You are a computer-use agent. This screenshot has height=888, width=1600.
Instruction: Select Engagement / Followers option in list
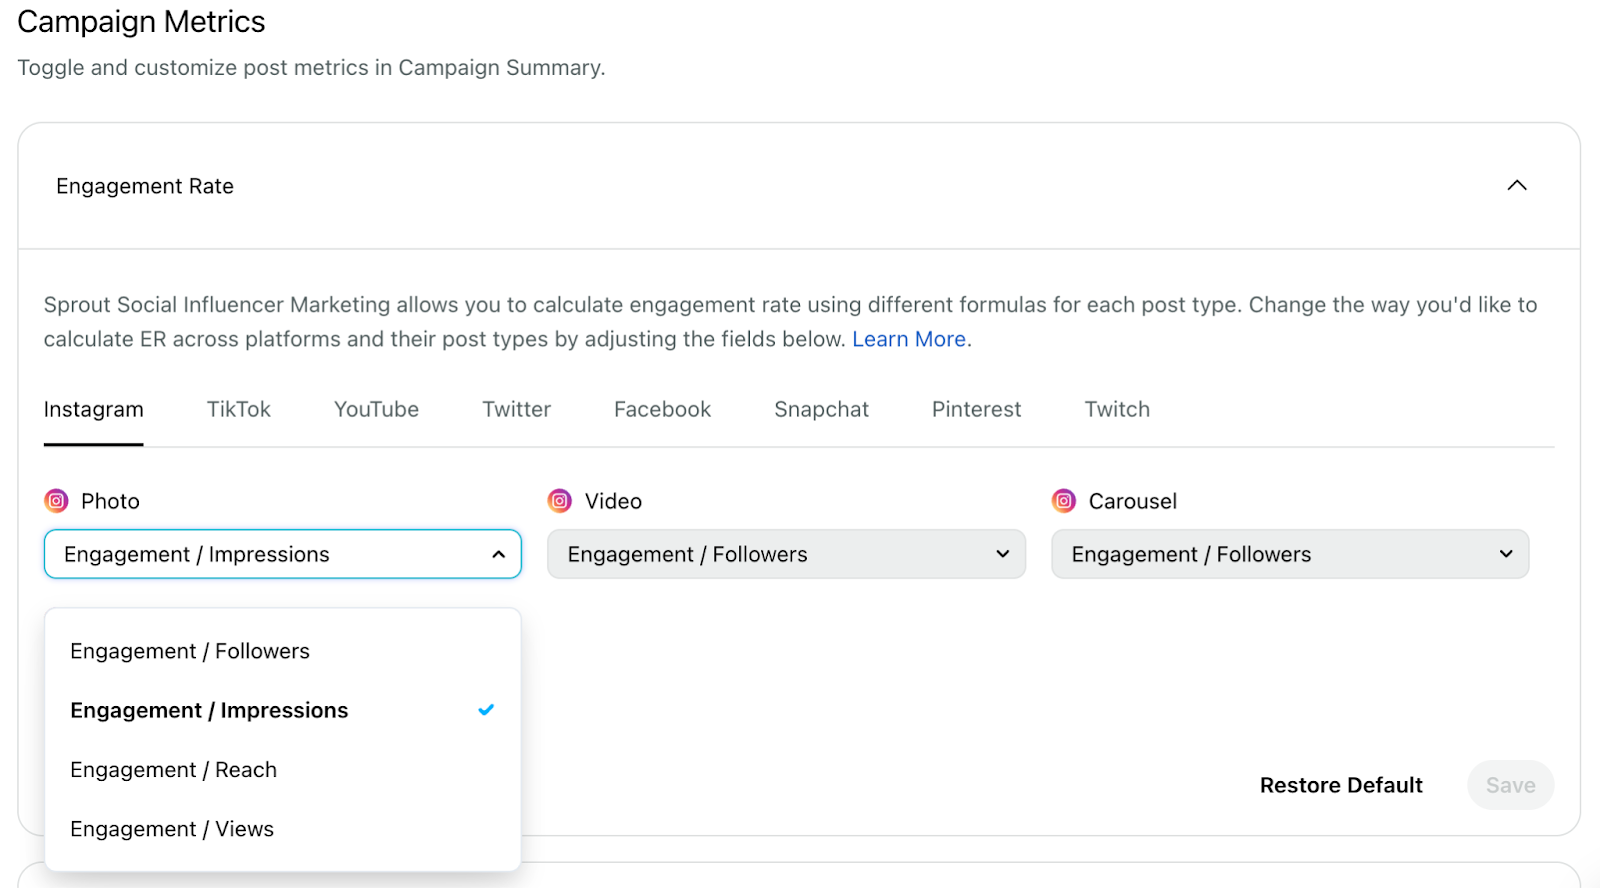coord(283,651)
